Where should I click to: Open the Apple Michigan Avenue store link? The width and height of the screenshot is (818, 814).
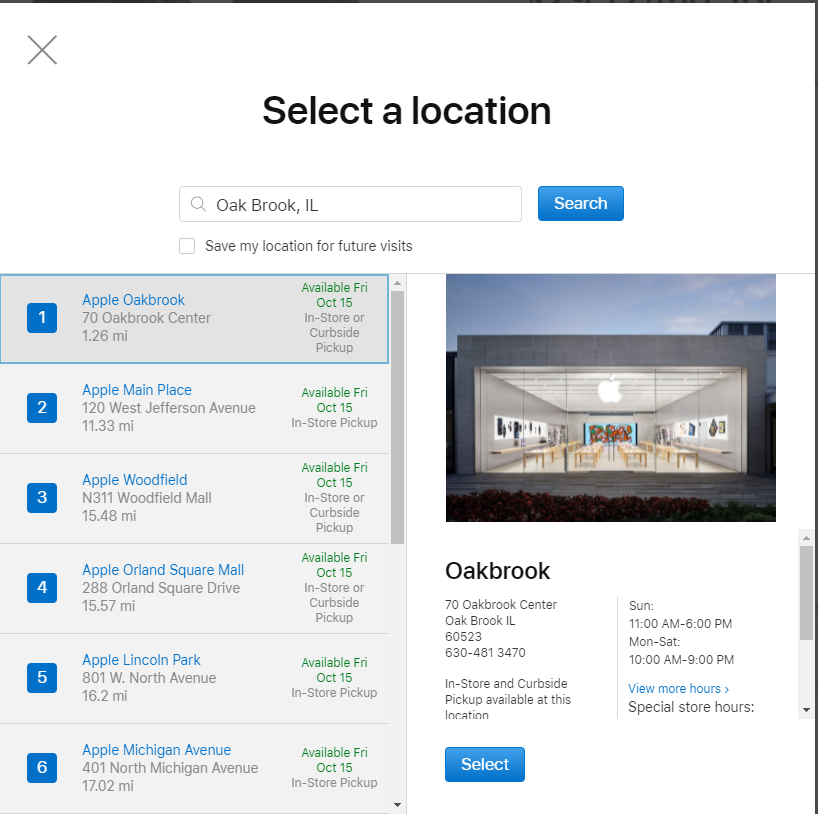pyautogui.click(x=157, y=750)
